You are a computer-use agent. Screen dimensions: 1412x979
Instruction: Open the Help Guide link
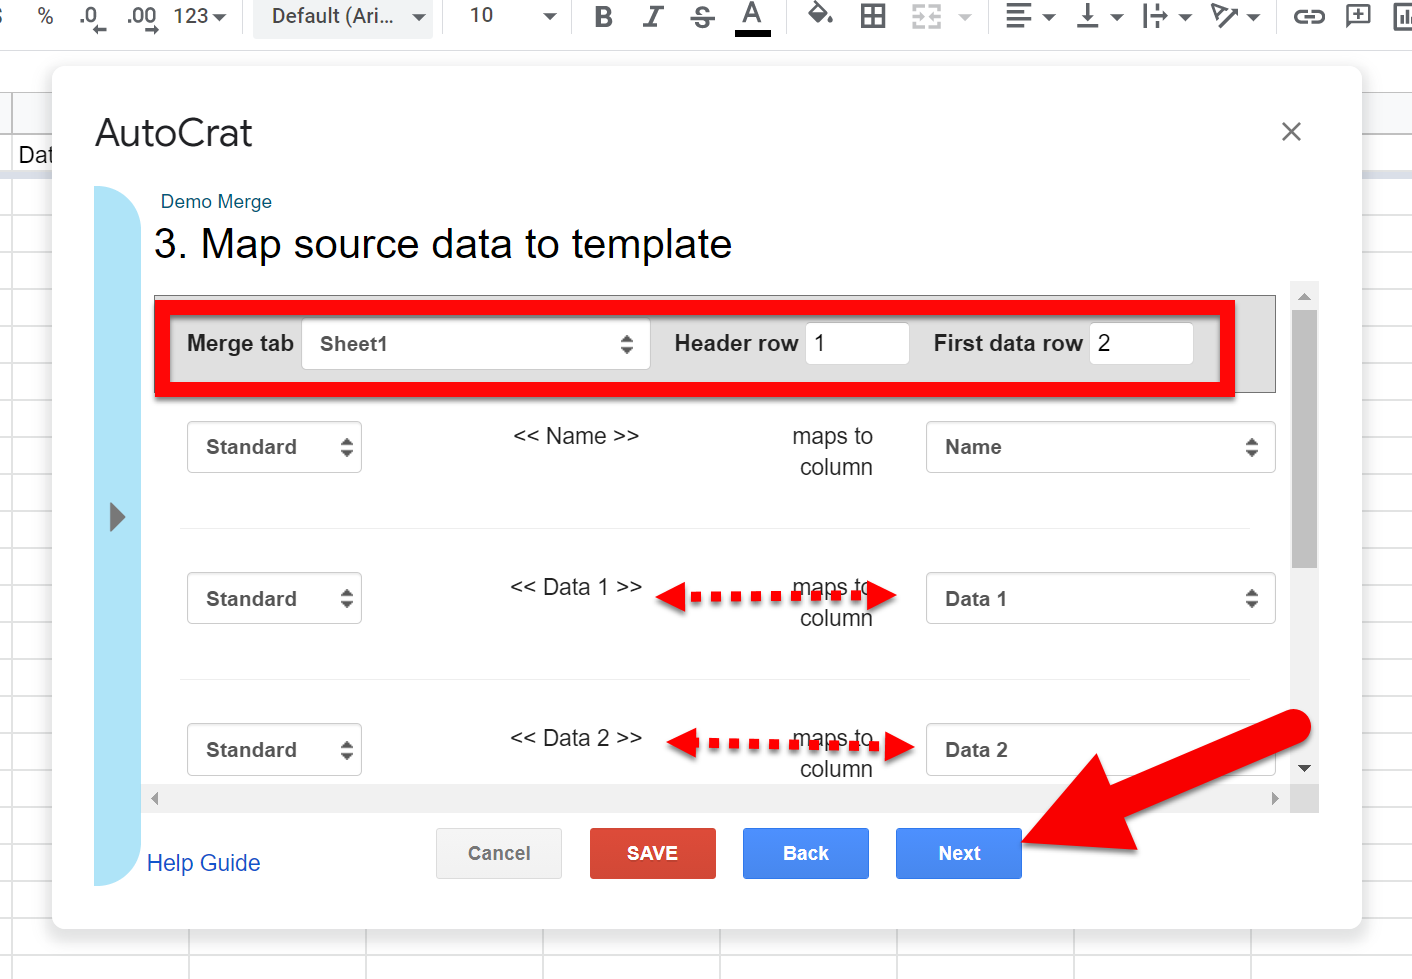204,863
